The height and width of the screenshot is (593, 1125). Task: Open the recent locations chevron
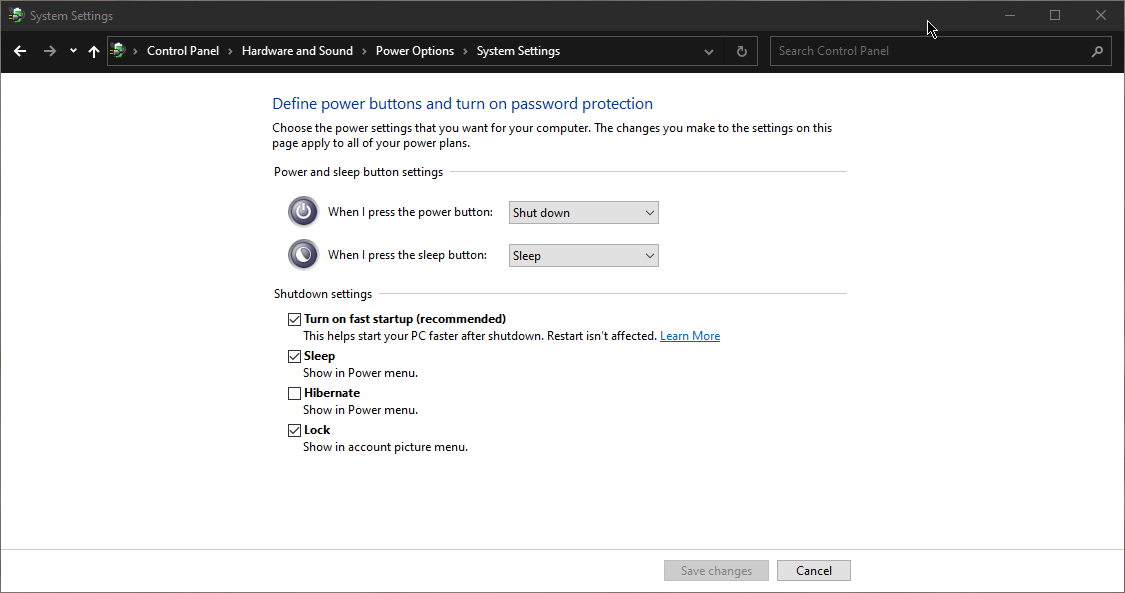(73, 51)
